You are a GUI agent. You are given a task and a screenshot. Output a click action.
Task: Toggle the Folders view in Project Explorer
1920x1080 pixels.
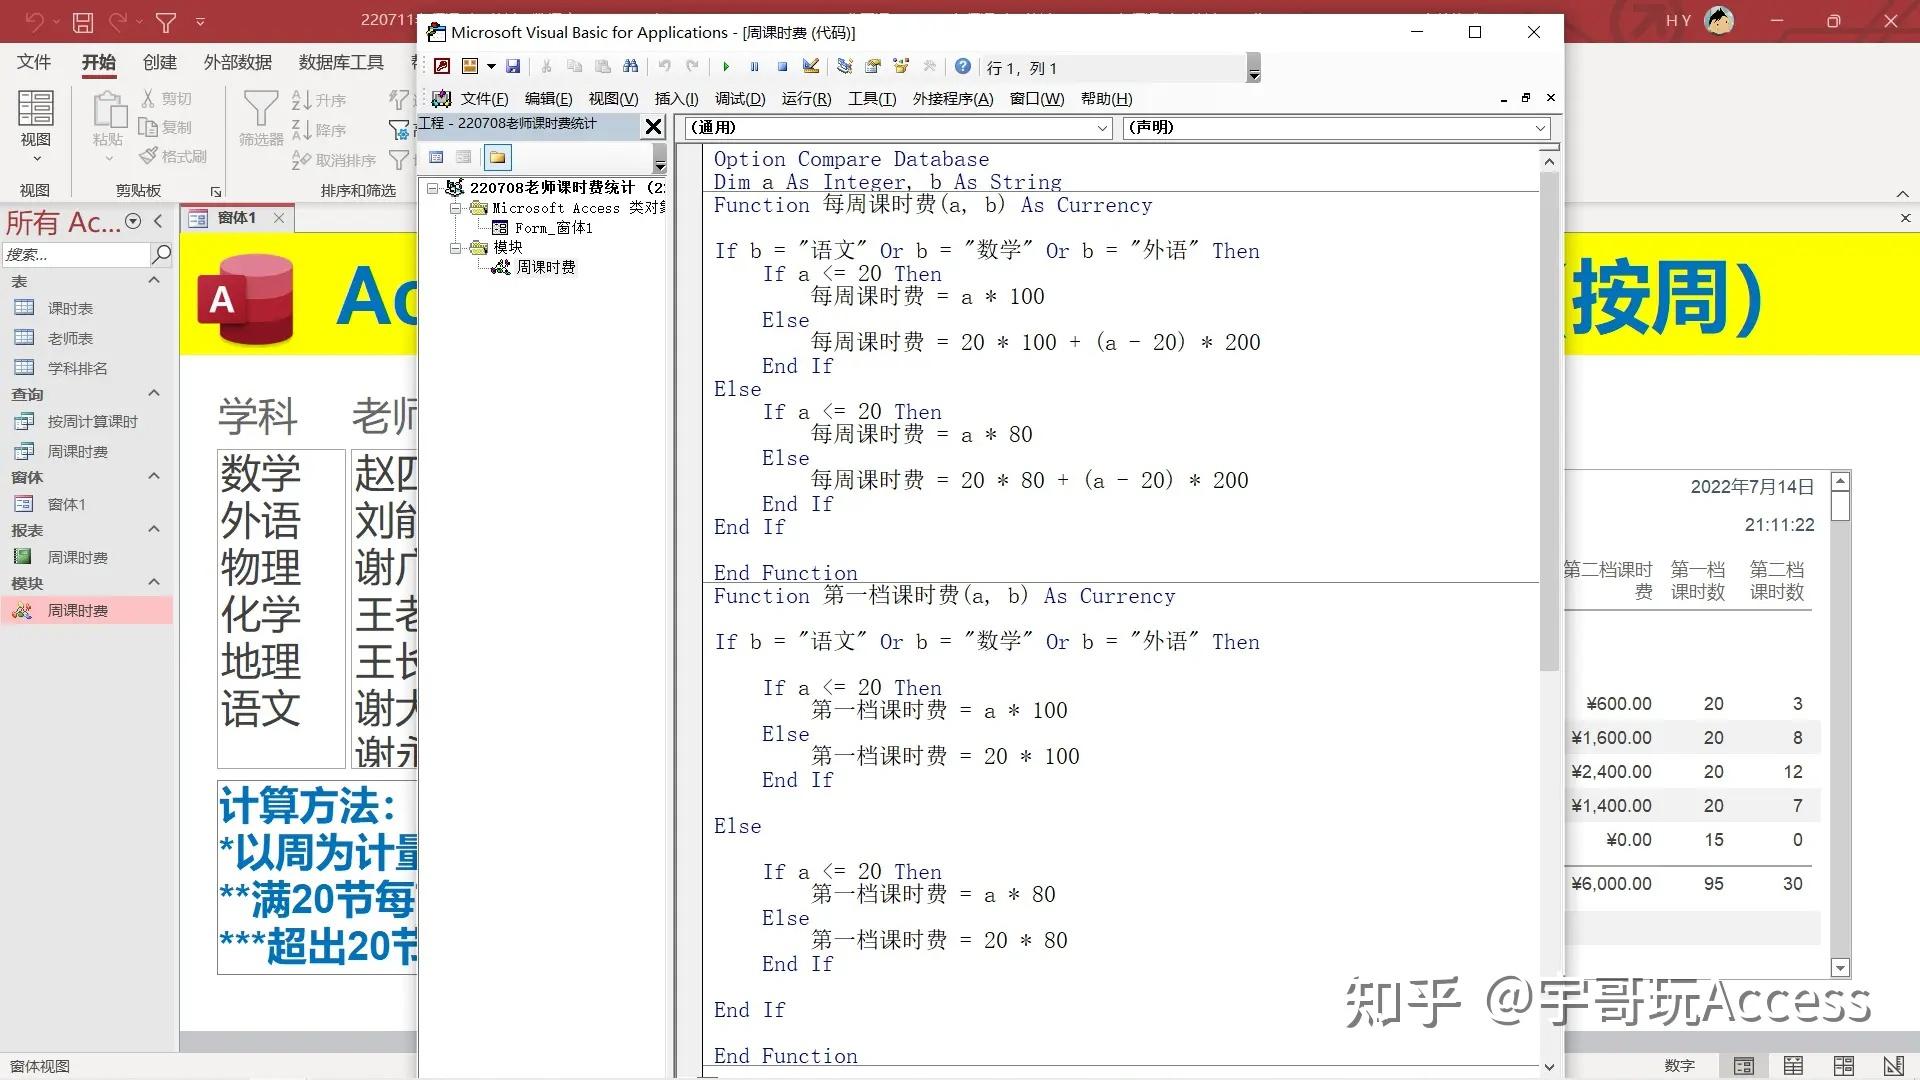(x=497, y=157)
